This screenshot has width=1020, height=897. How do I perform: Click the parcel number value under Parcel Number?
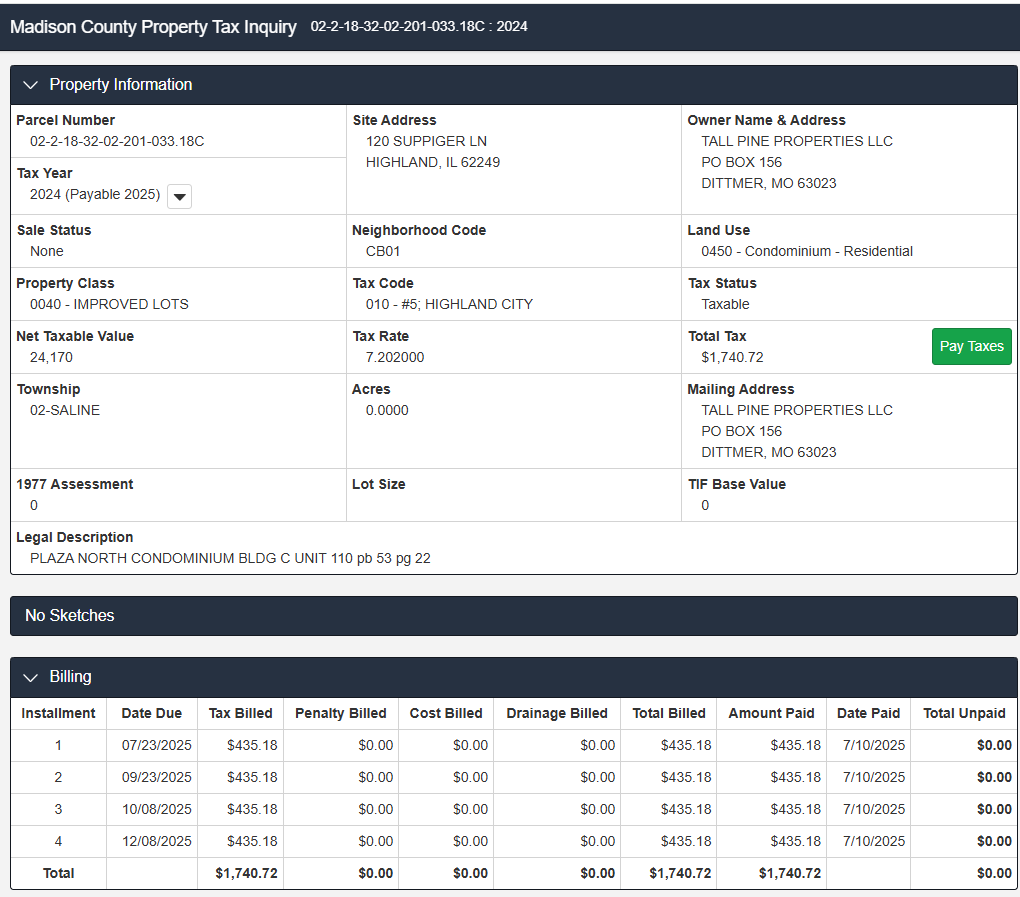(x=117, y=141)
